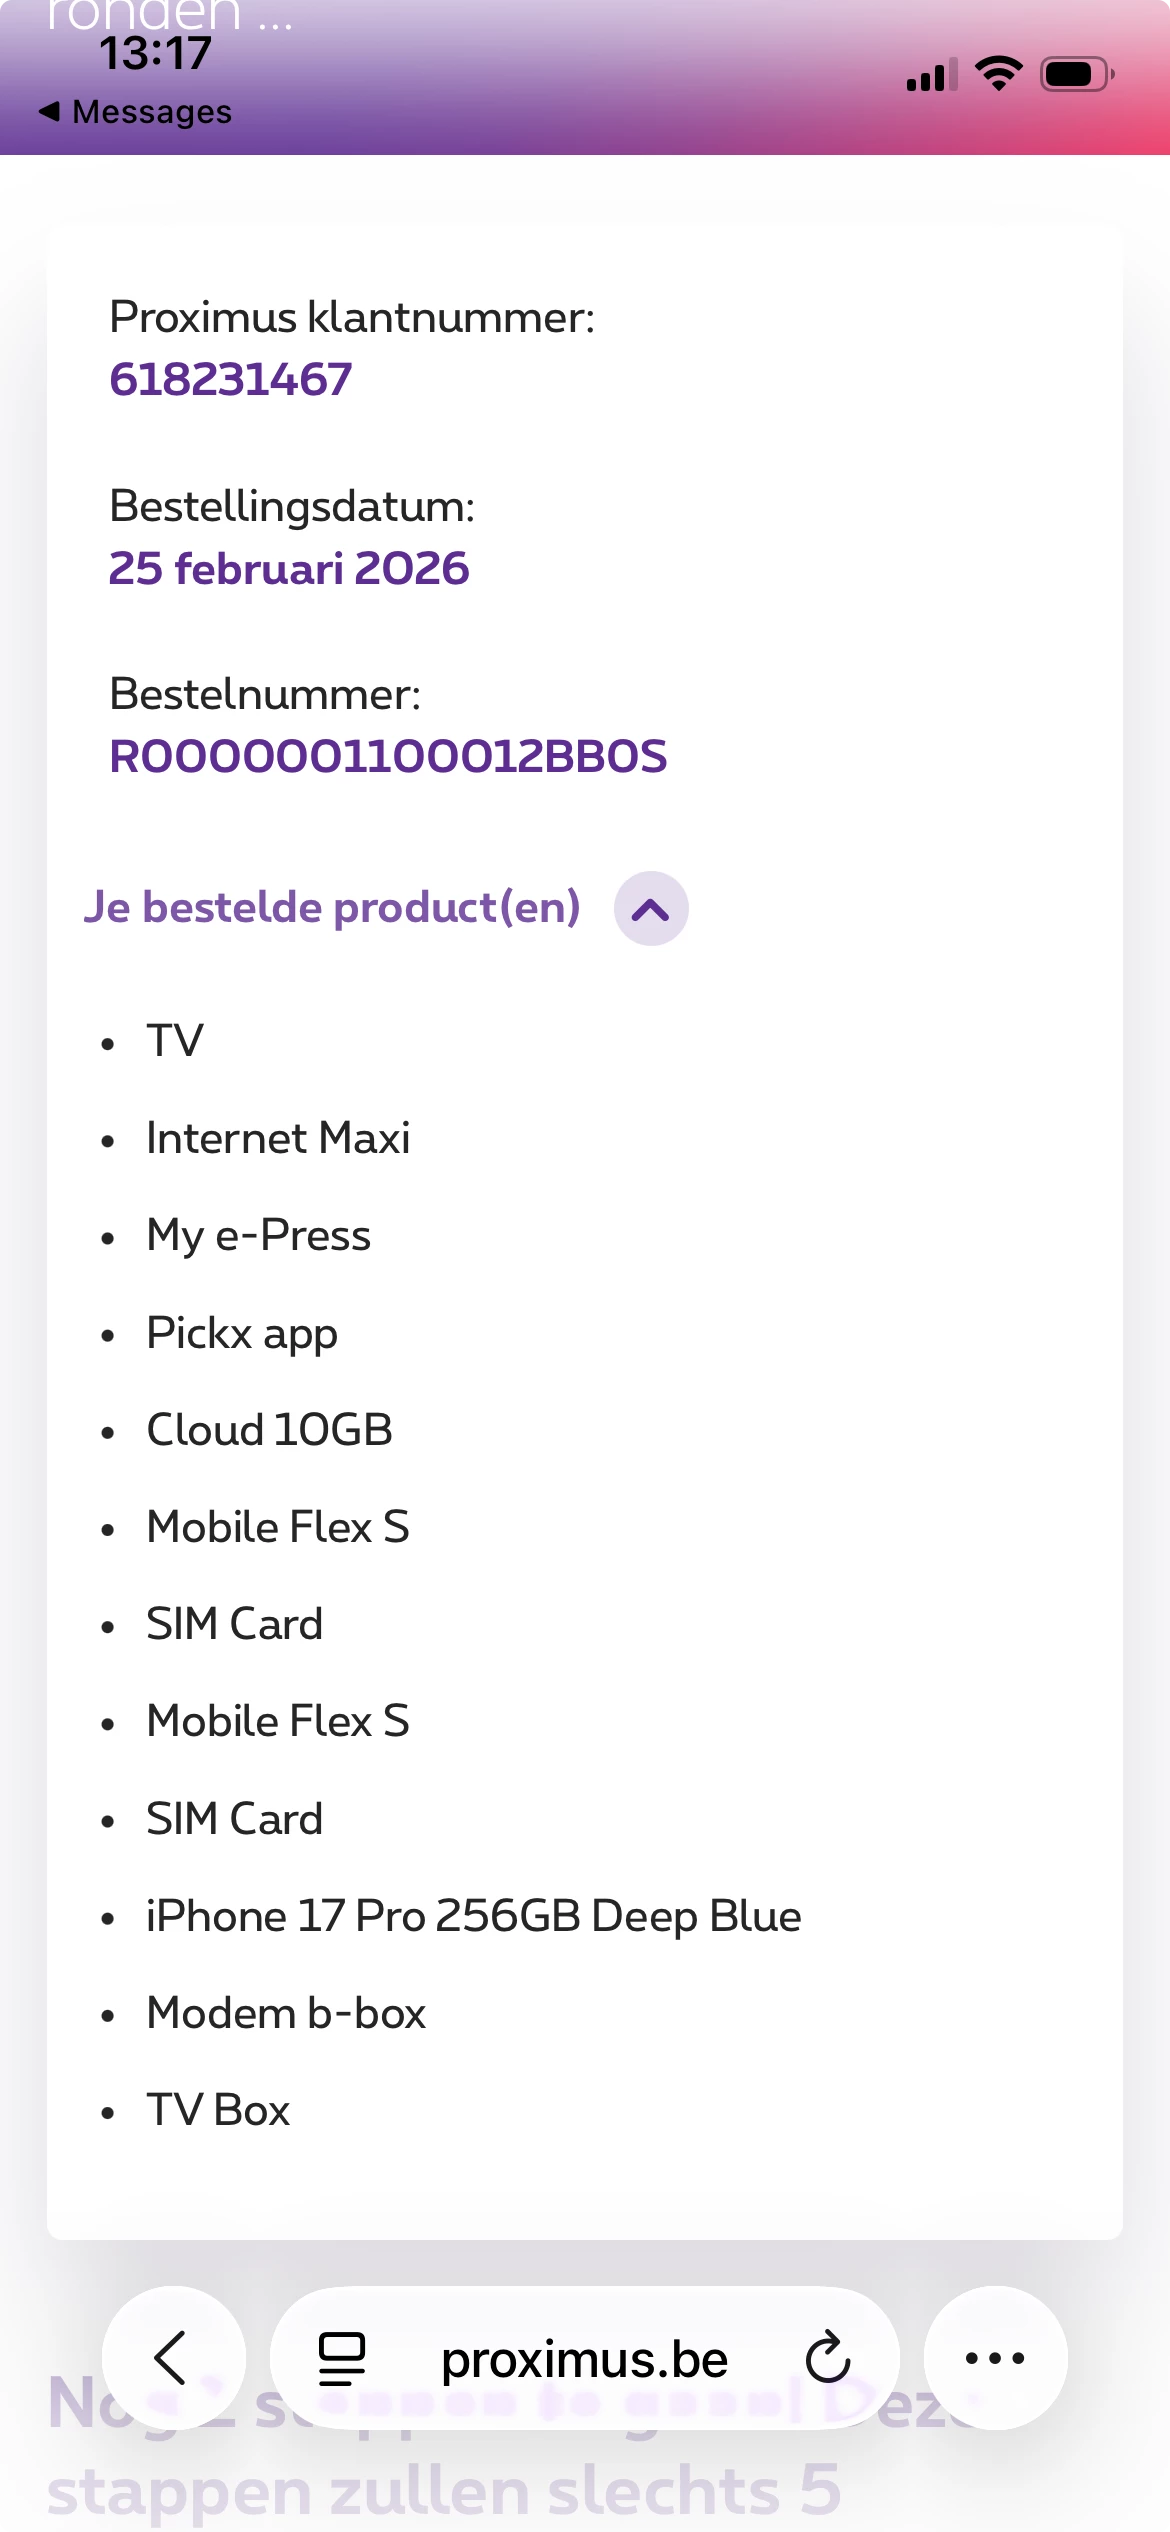Open the page settings icon in address bar
This screenshot has width=1170, height=2532.
coord(341,2357)
